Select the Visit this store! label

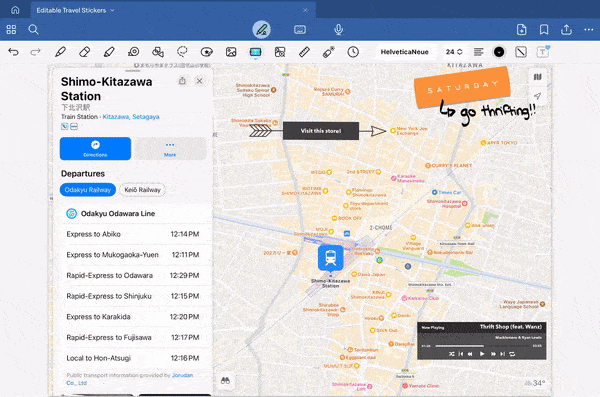[321, 131]
